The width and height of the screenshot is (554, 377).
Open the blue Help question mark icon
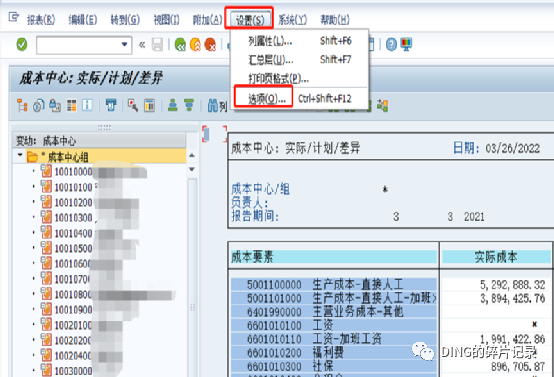click(391, 45)
